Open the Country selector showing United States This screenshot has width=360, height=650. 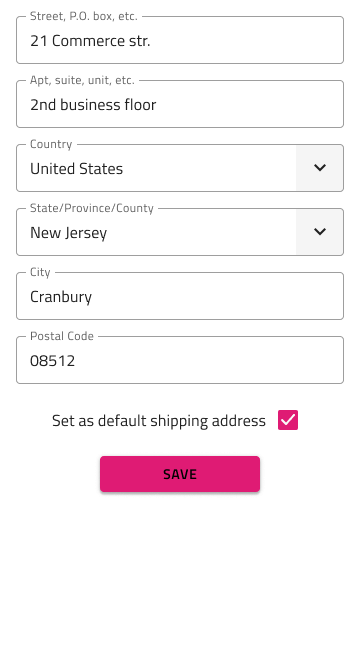click(x=180, y=168)
